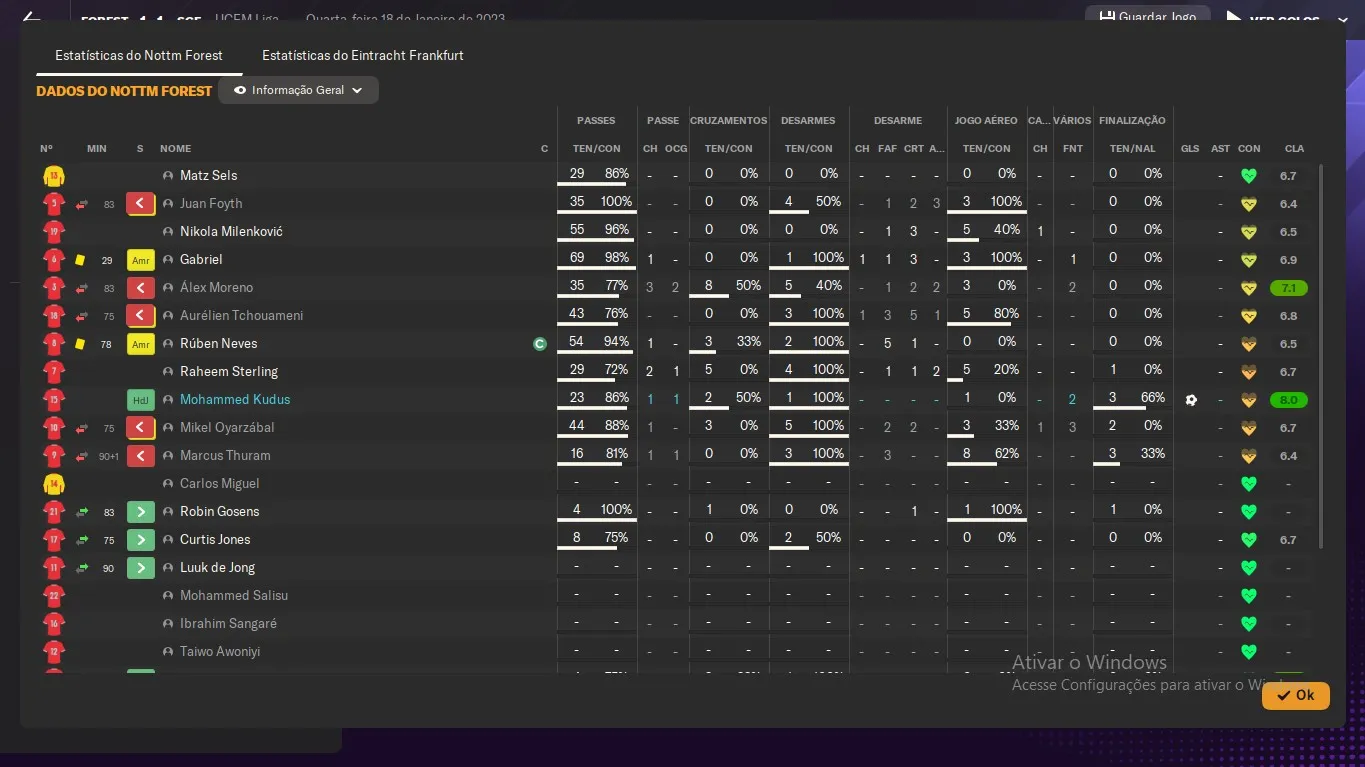Viewport: 1365px width, 767px height.
Task: Click Raheem Sterling person icon beside name
Action: pos(168,372)
